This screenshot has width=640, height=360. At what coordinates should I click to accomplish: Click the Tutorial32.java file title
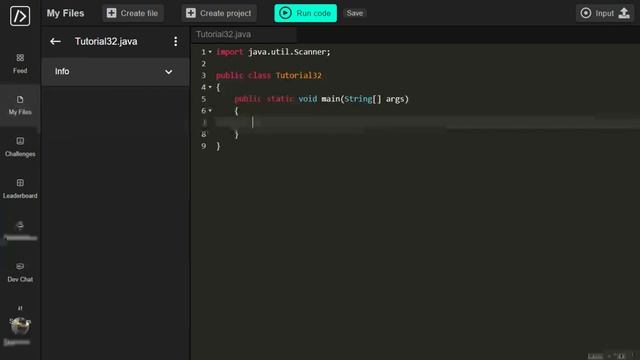pyautogui.click(x=106, y=42)
